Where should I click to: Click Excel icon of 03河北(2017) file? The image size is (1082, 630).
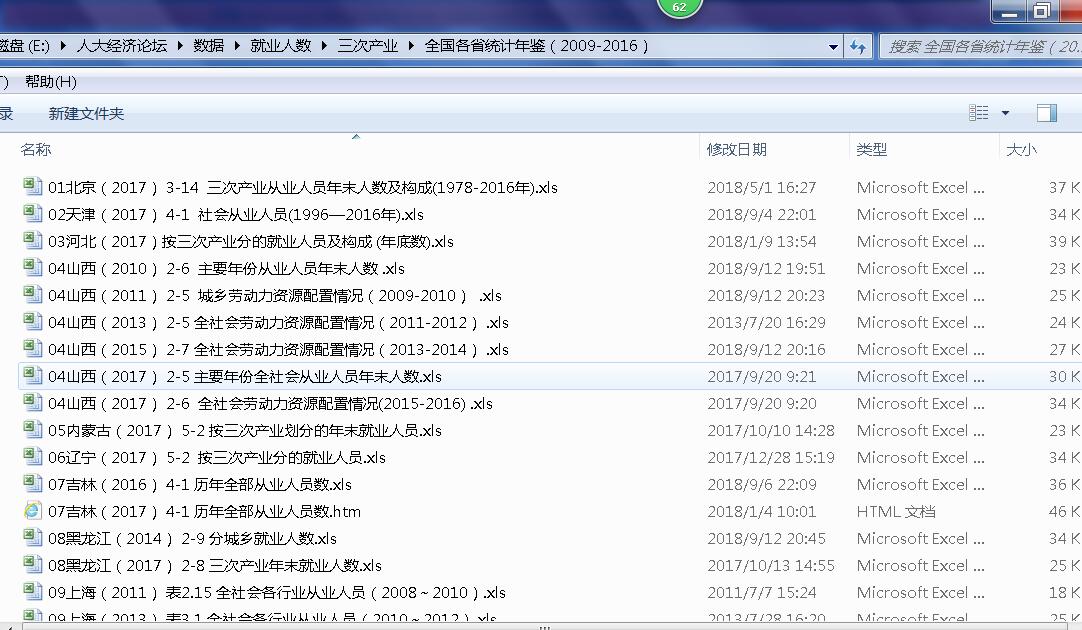(32, 241)
